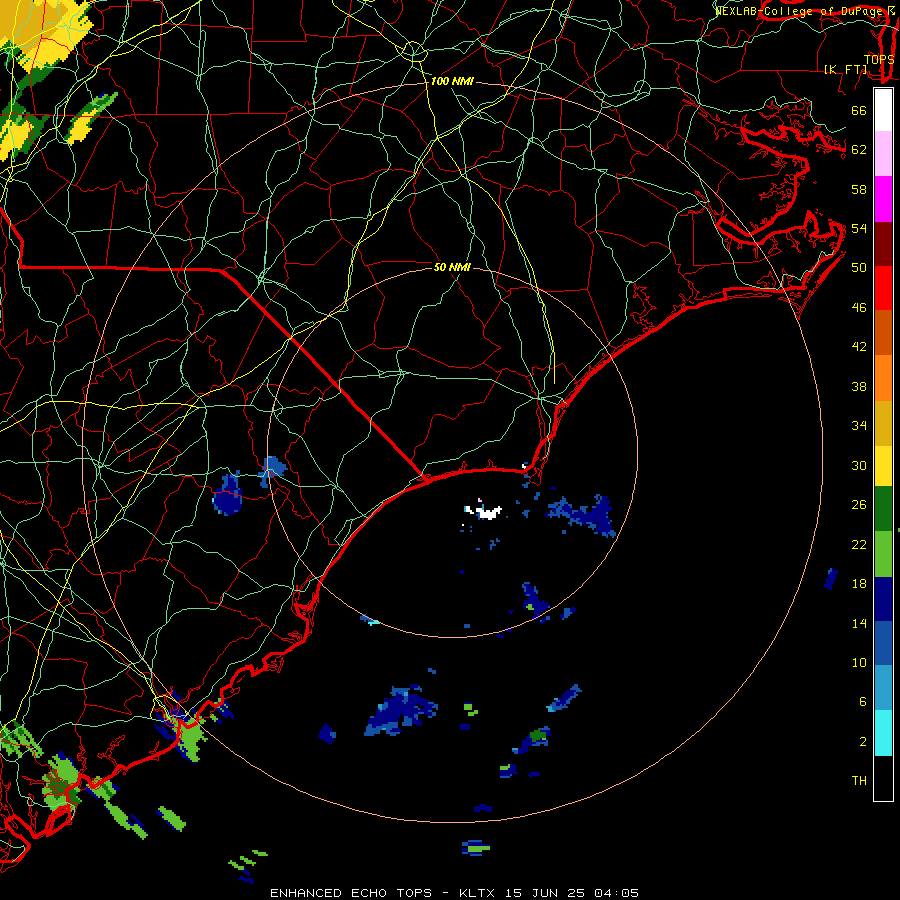Click the legend value 10
The image size is (900, 900).
[x=859, y=663]
